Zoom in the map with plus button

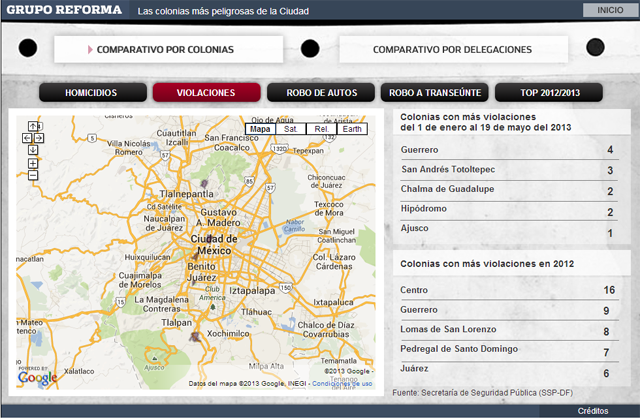click(x=33, y=162)
